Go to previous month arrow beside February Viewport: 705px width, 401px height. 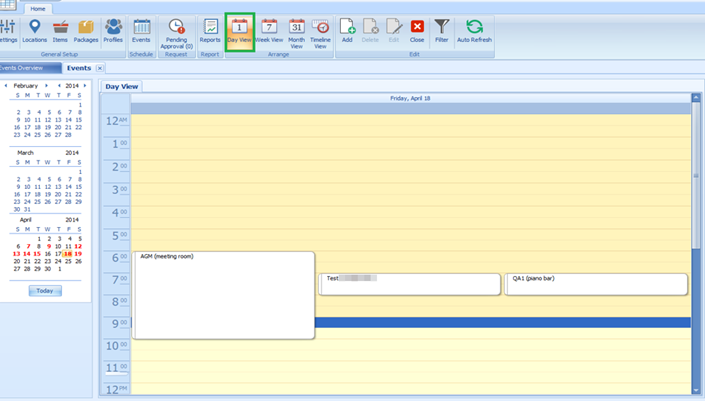coord(6,85)
